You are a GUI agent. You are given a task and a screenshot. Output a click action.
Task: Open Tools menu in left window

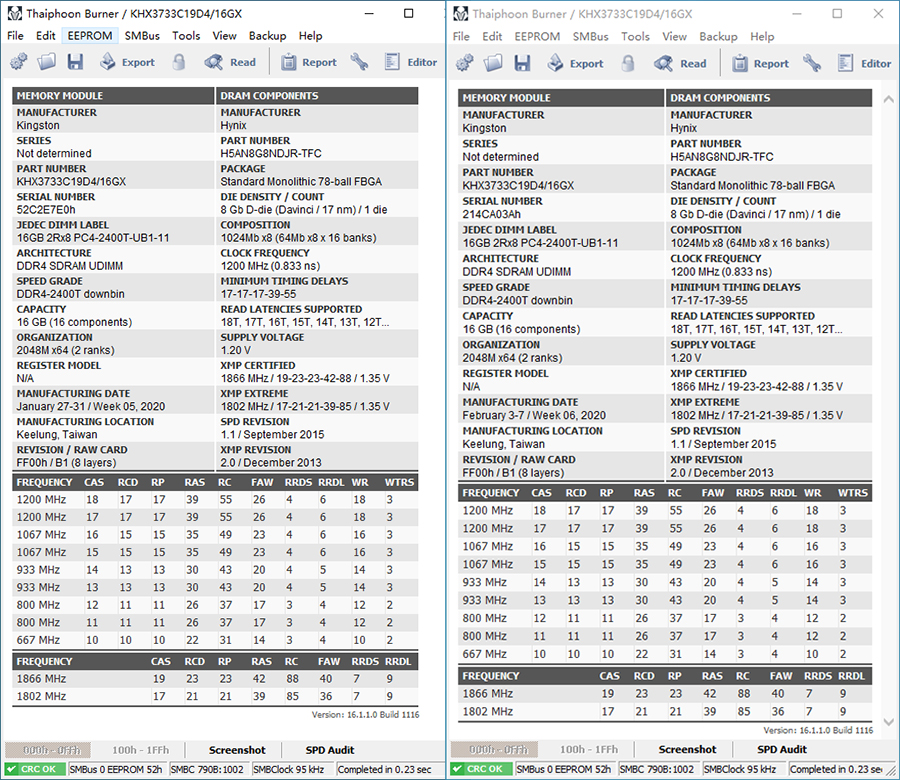186,36
